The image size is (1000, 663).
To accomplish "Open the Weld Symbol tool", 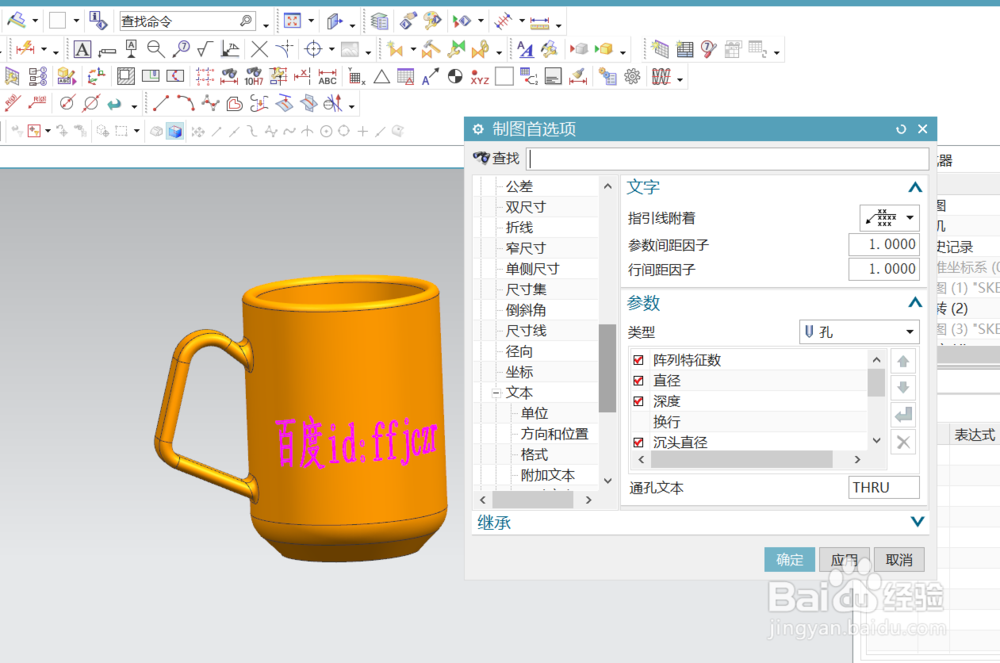I will tap(230, 49).
